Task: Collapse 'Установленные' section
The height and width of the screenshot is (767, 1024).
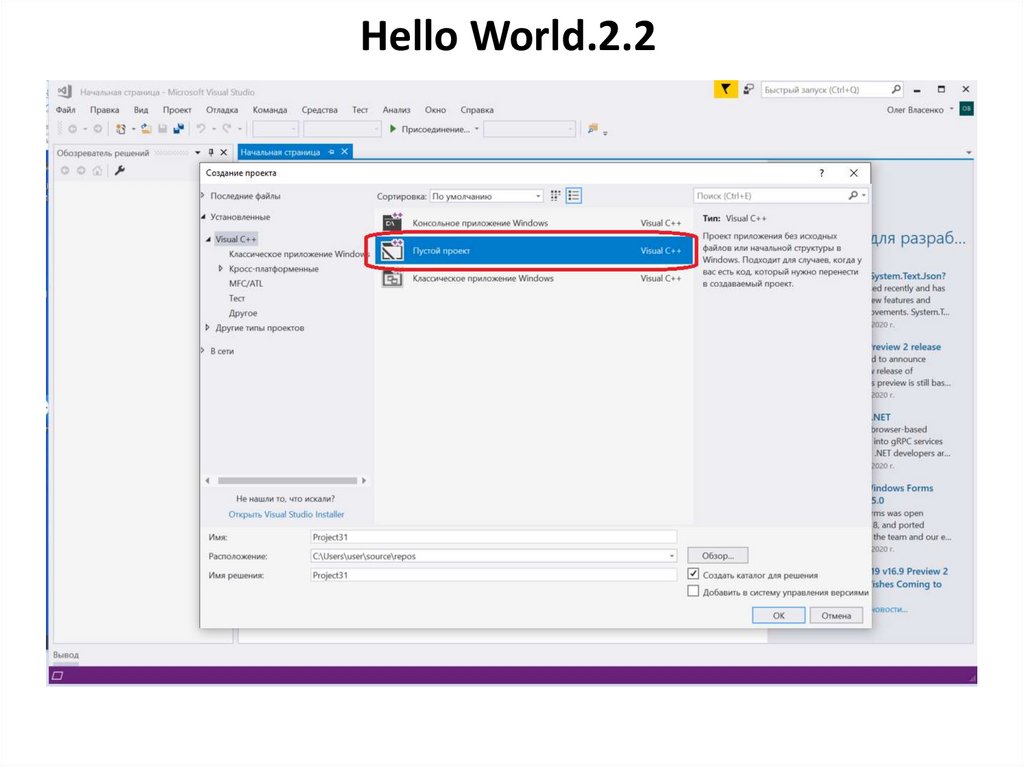Action: click(203, 216)
